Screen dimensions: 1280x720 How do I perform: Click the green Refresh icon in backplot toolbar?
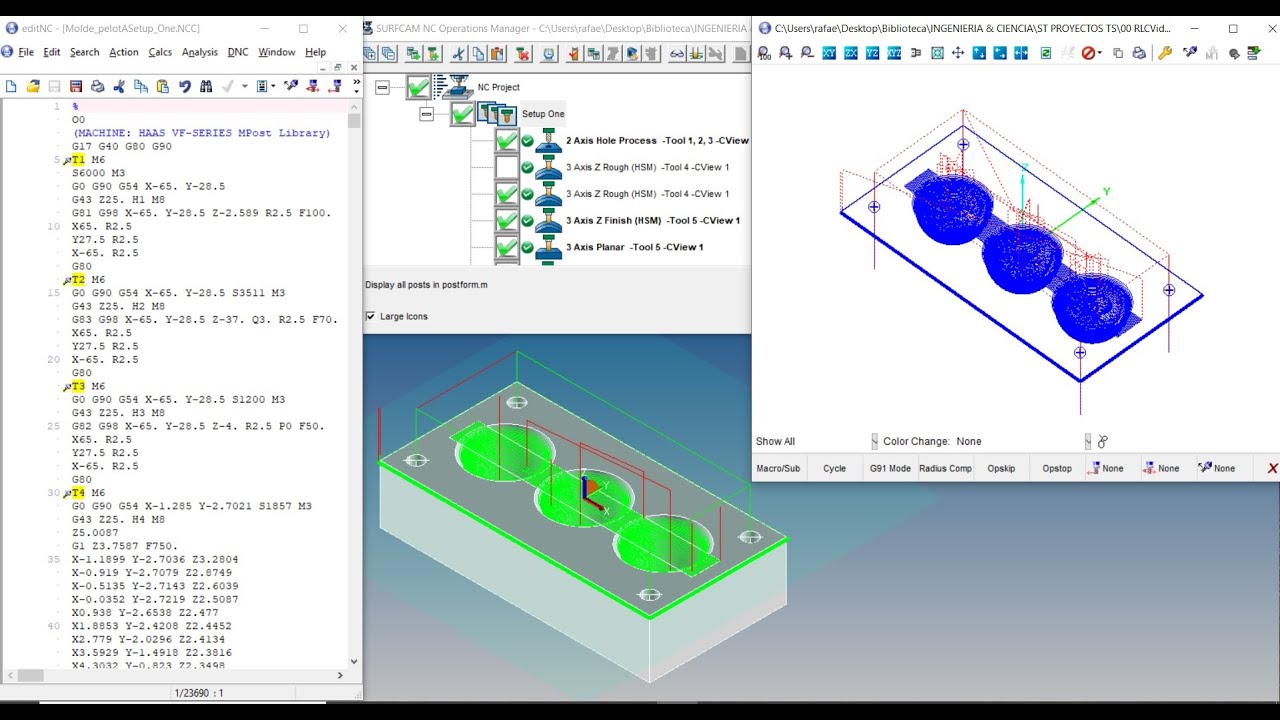point(1046,54)
